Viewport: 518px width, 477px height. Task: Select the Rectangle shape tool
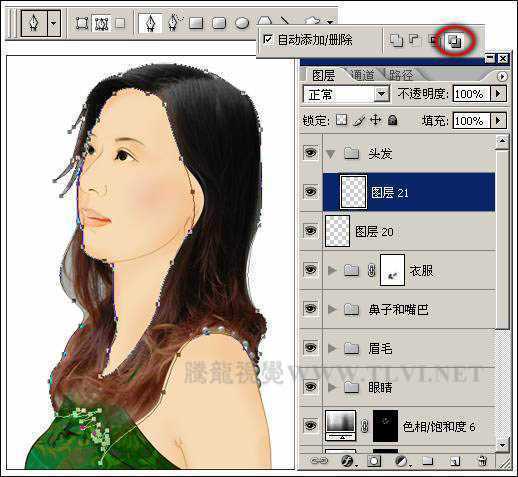[196, 23]
